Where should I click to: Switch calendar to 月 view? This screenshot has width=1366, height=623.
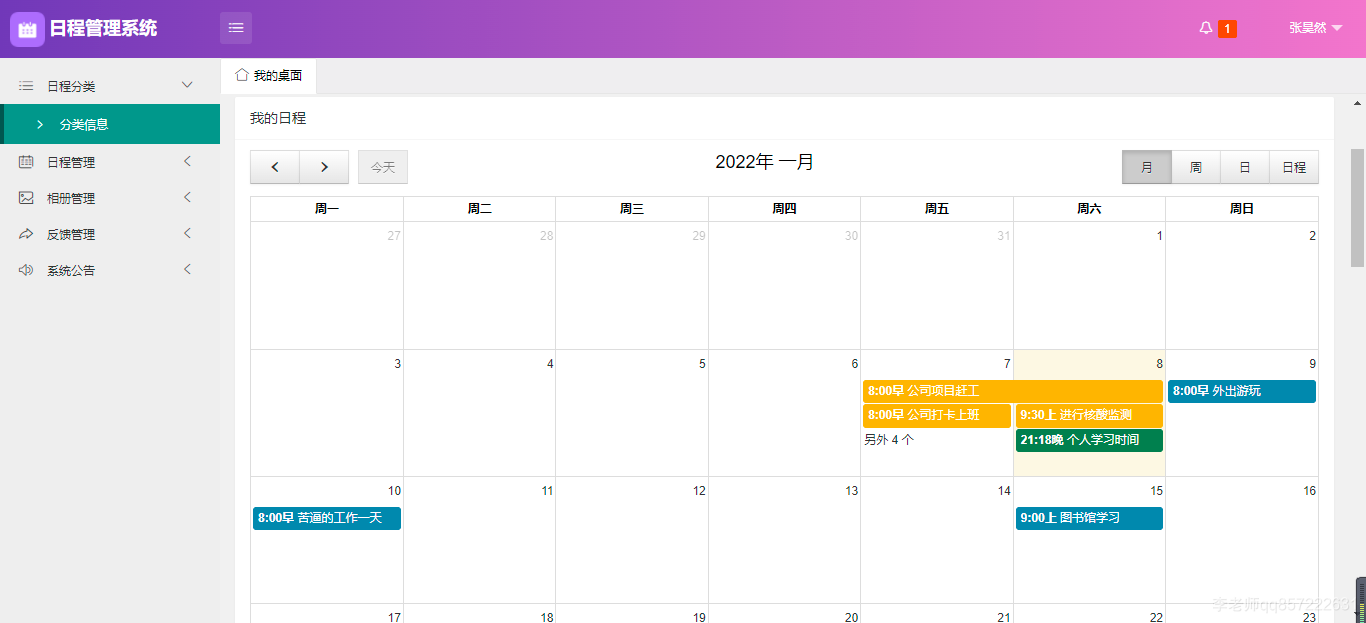(x=1147, y=167)
